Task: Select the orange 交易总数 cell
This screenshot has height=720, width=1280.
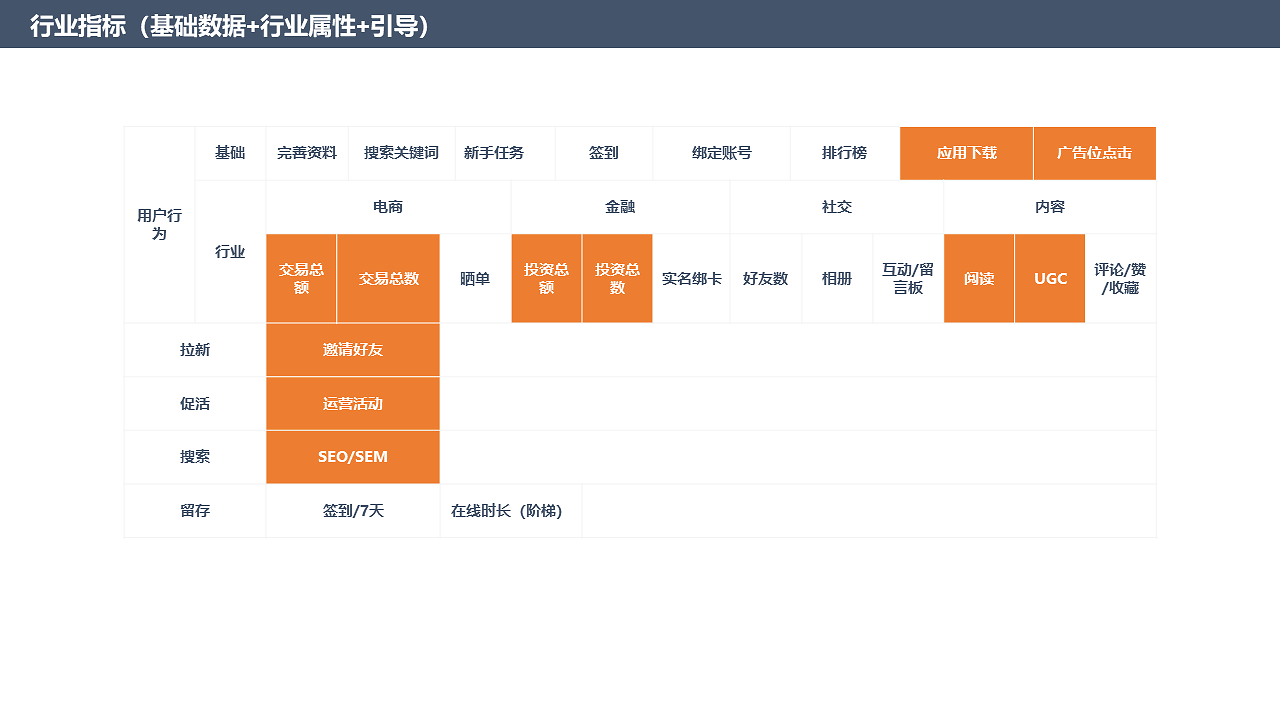Action: click(x=388, y=278)
